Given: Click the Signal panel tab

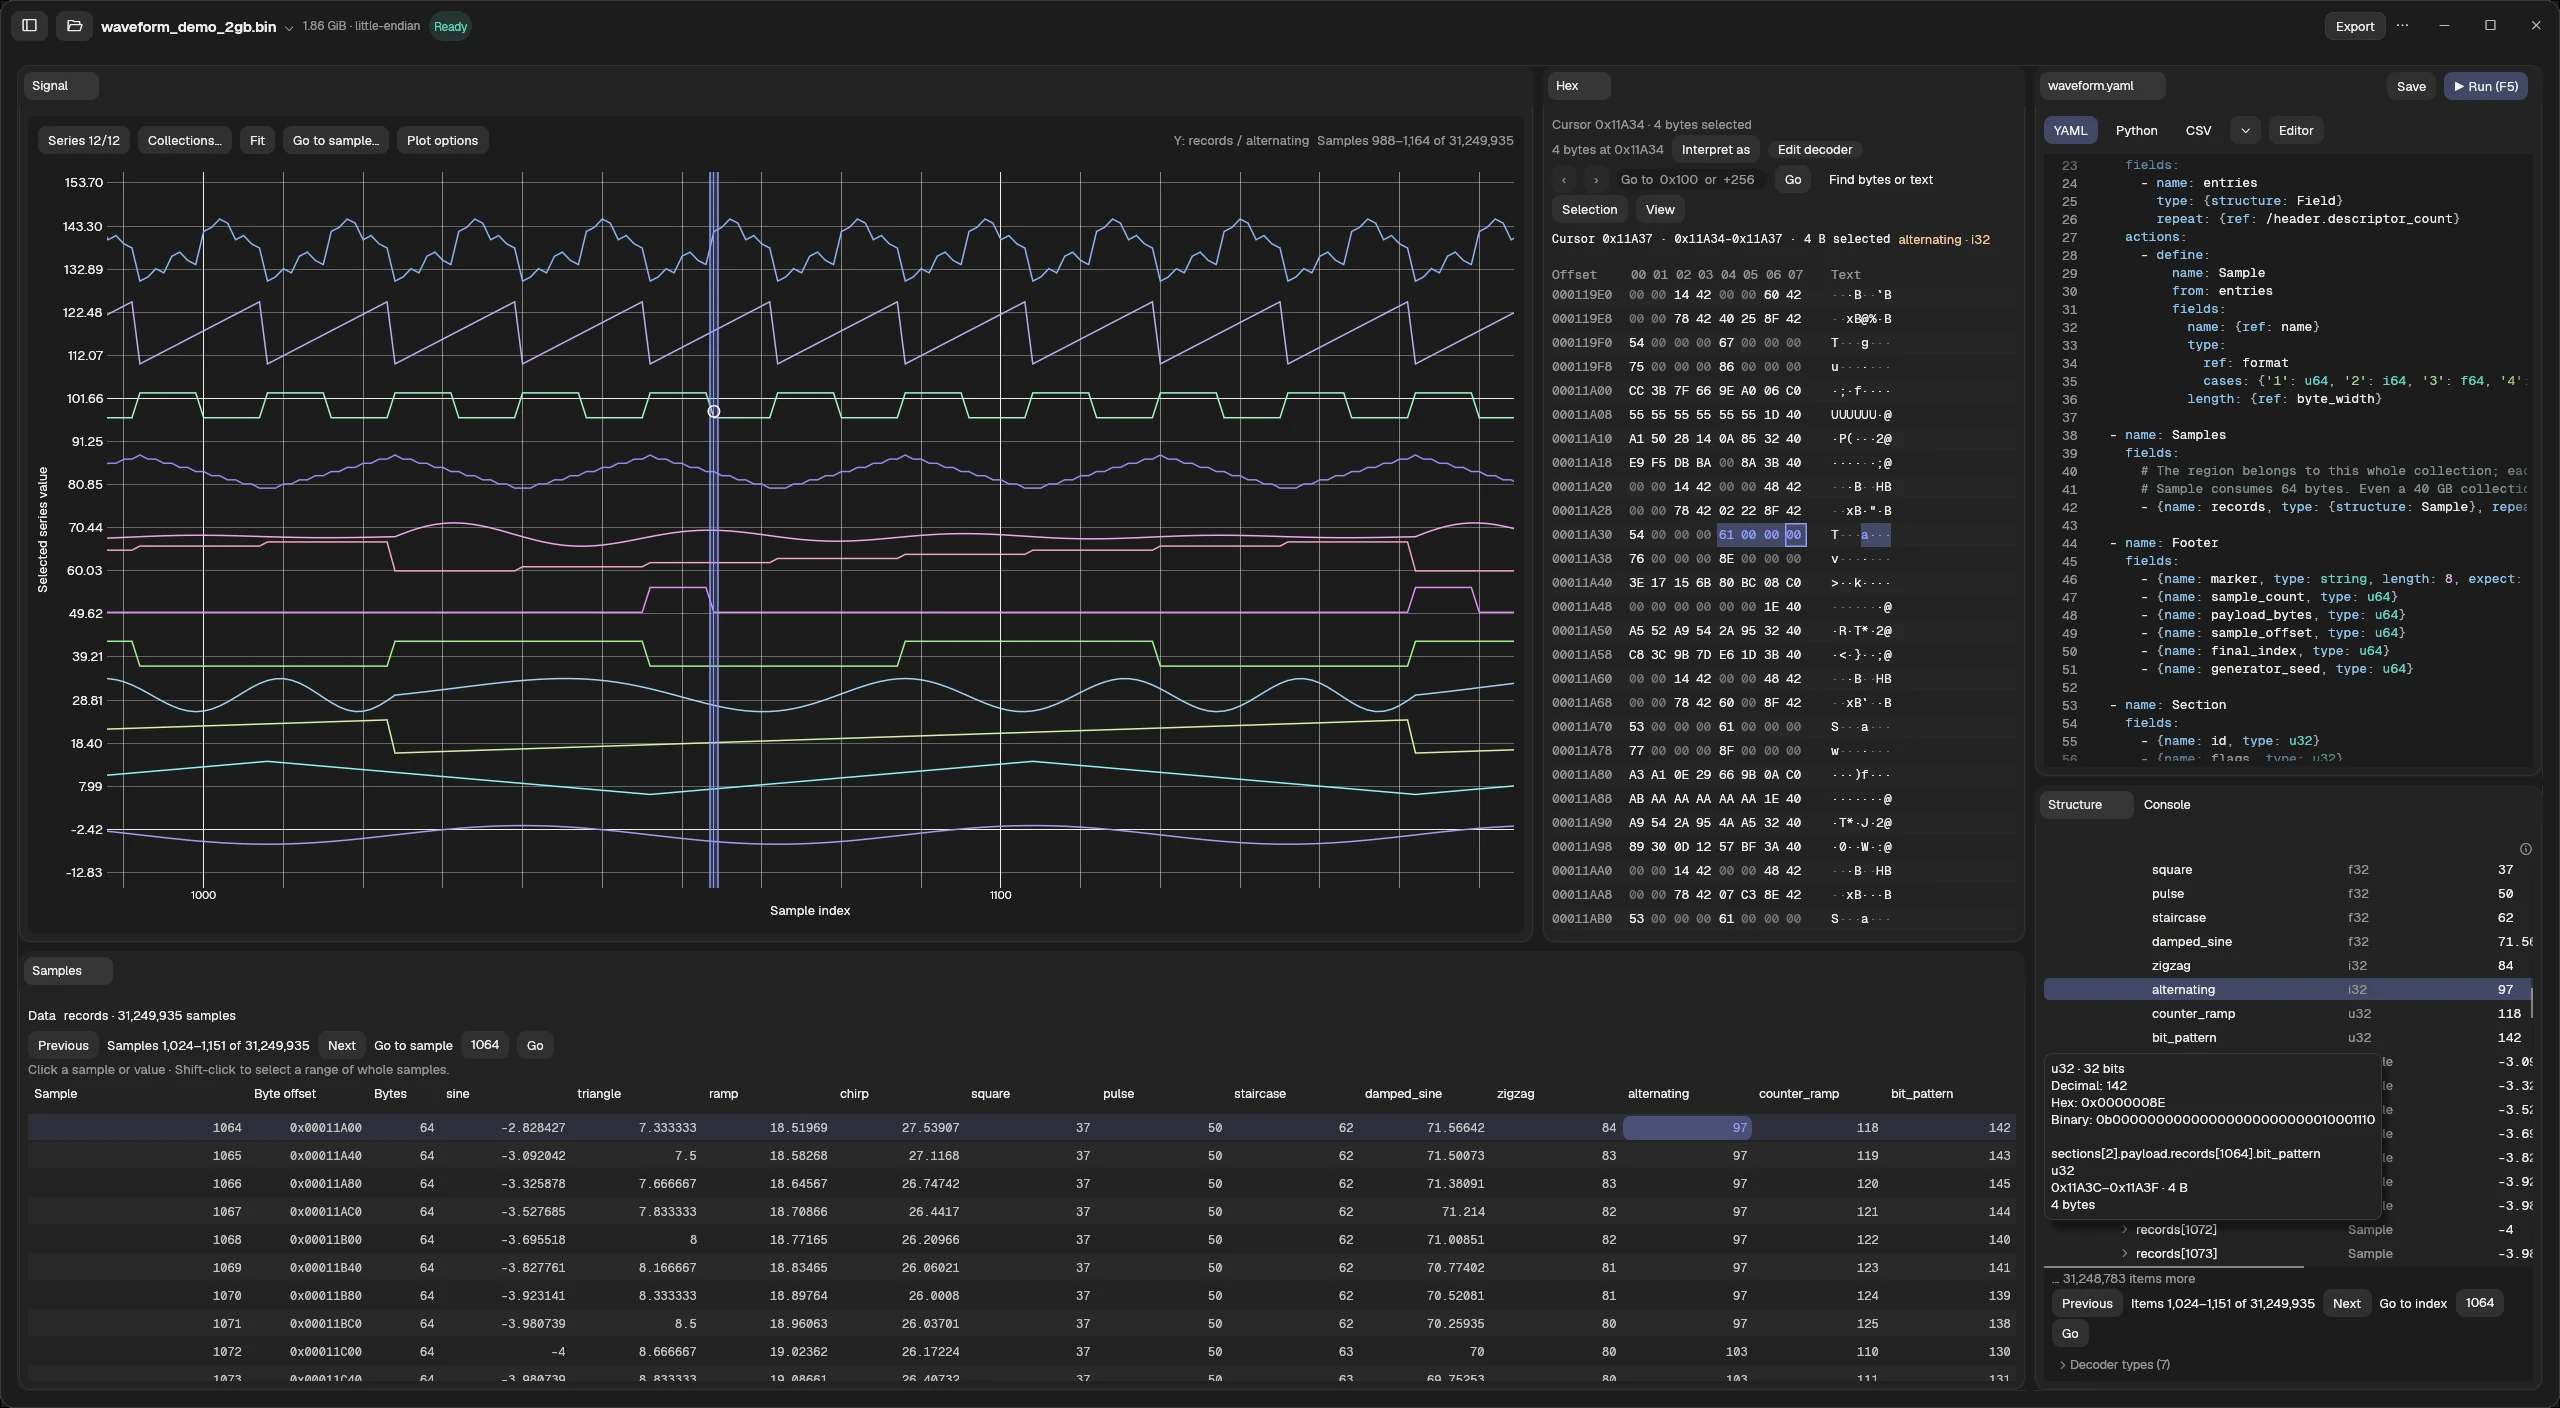Looking at the screenshot, I should [60, 86].
